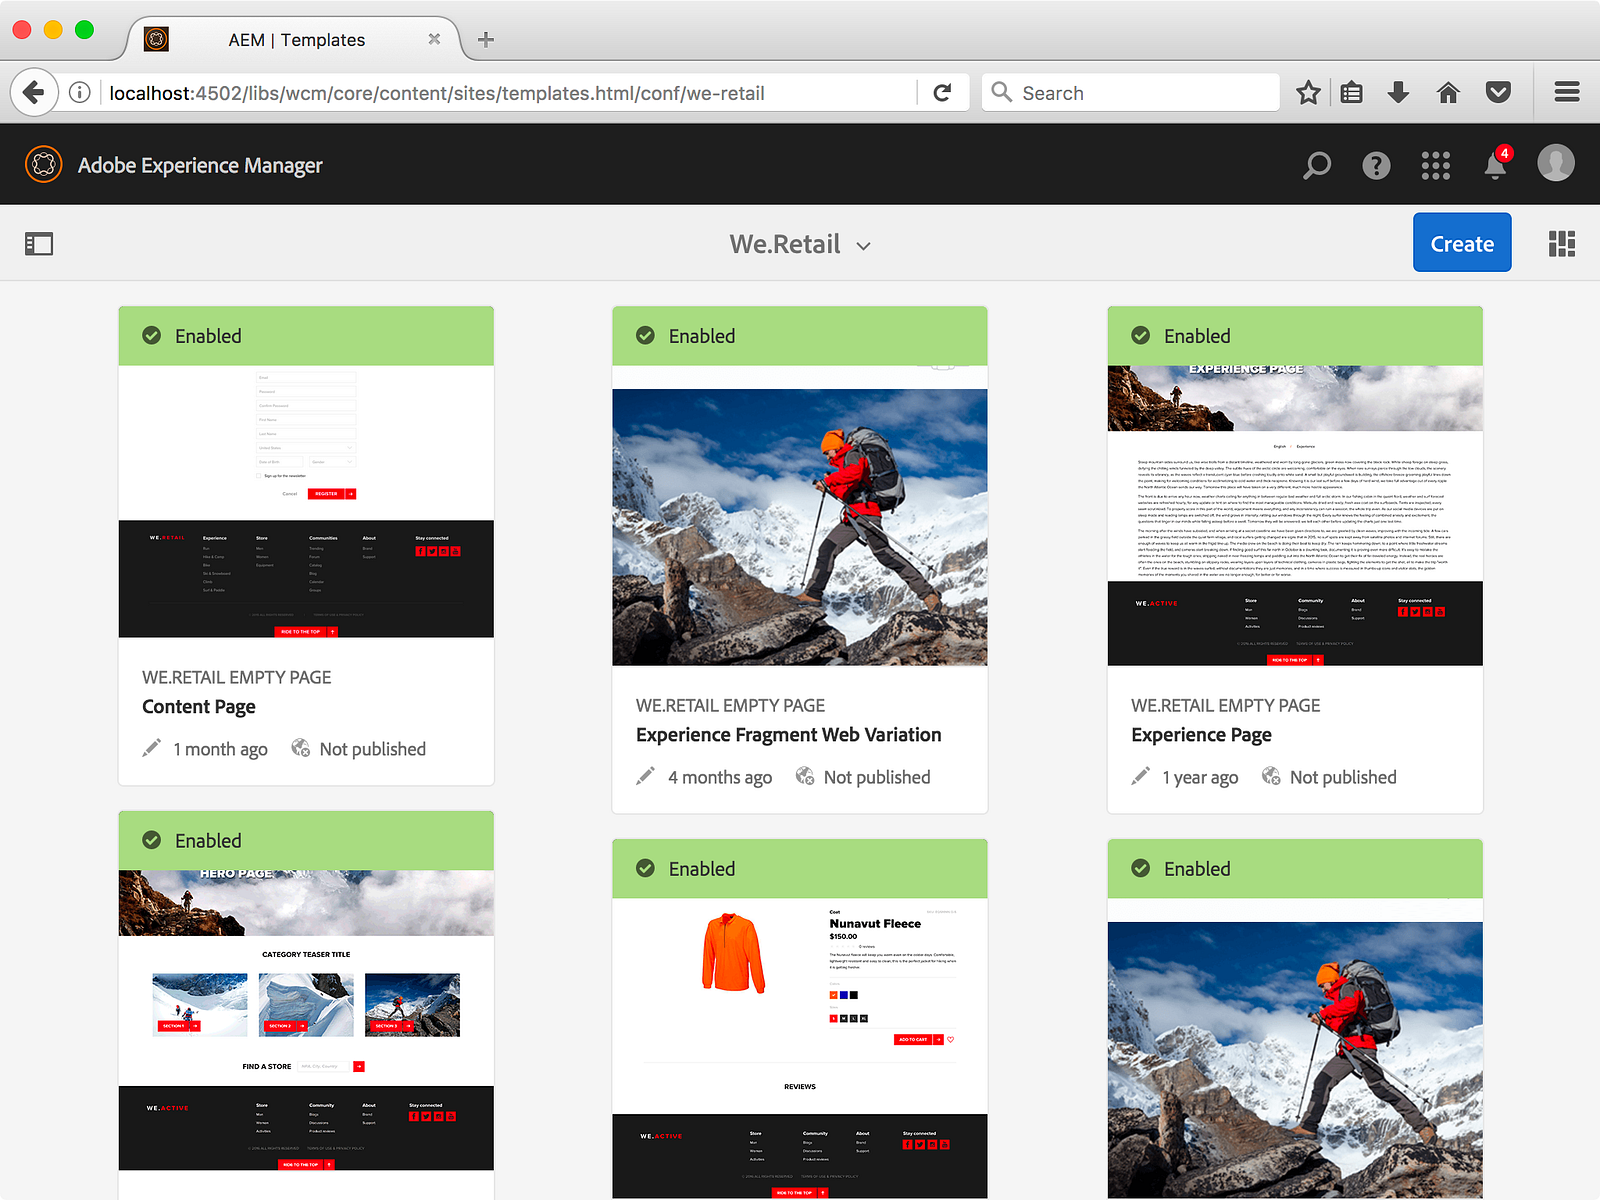Toggle the left rail panel icon
The width and height of the screenshot is (1600, 1200).
(x=39, y=244)
